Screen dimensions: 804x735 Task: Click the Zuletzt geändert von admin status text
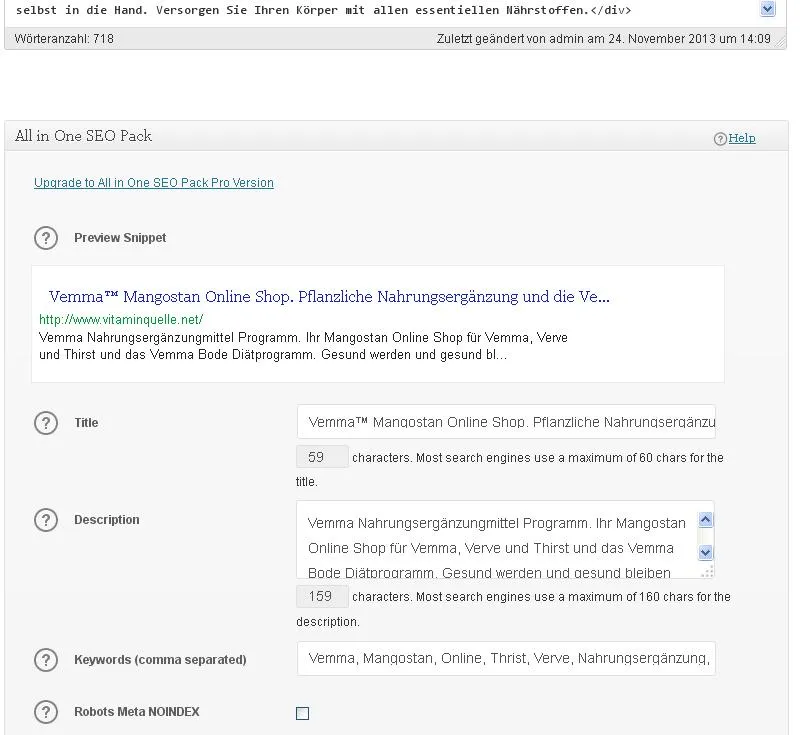[604, 39]
